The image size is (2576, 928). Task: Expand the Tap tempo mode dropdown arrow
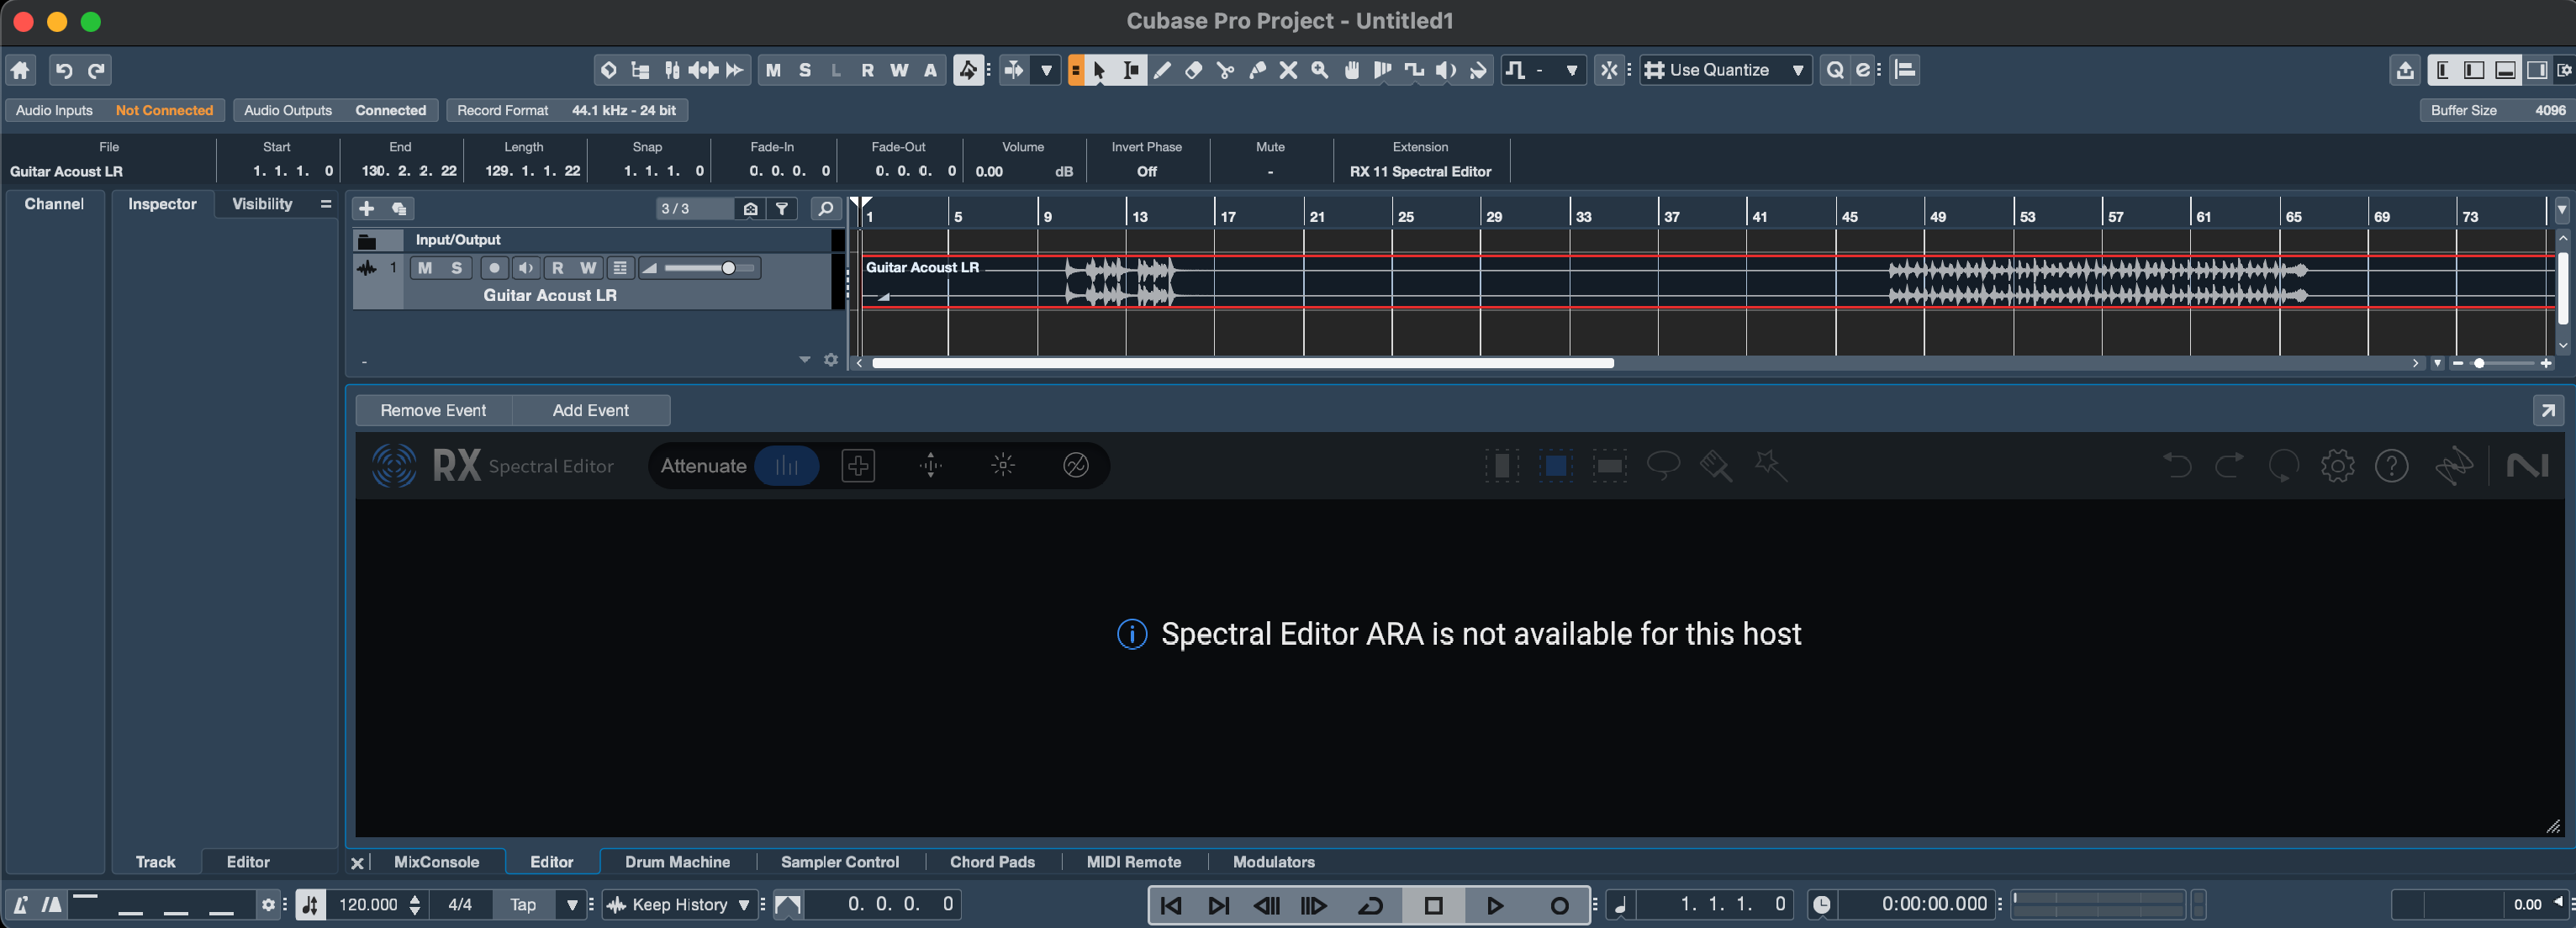[572, 905]
